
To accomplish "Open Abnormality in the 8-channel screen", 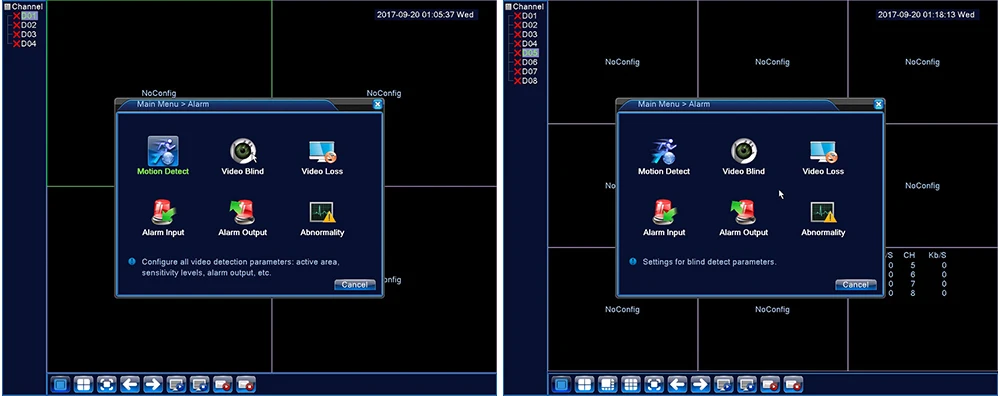I will (823, 218).
